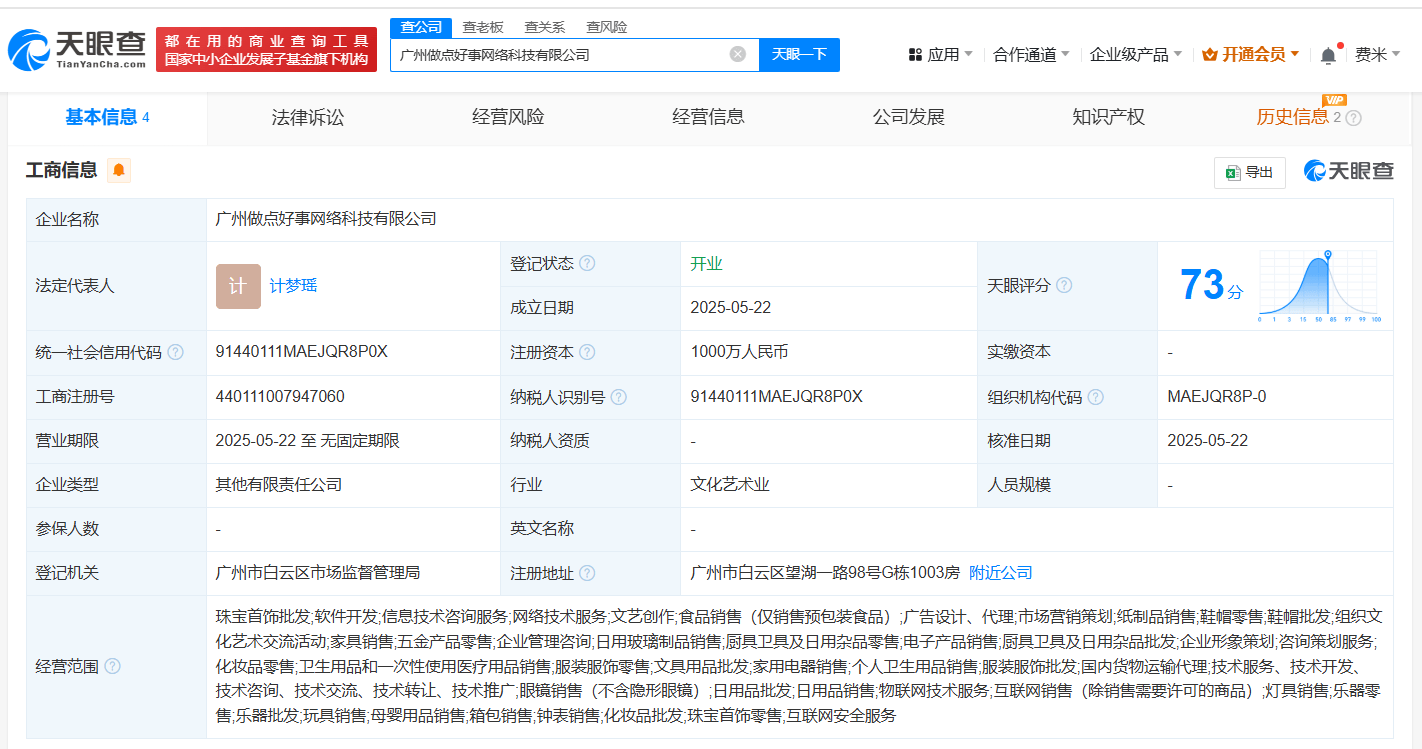Click the help icon beside 历史信息 tab
The height and width of the screenshot is (749, 1422).
point(1354,118)
